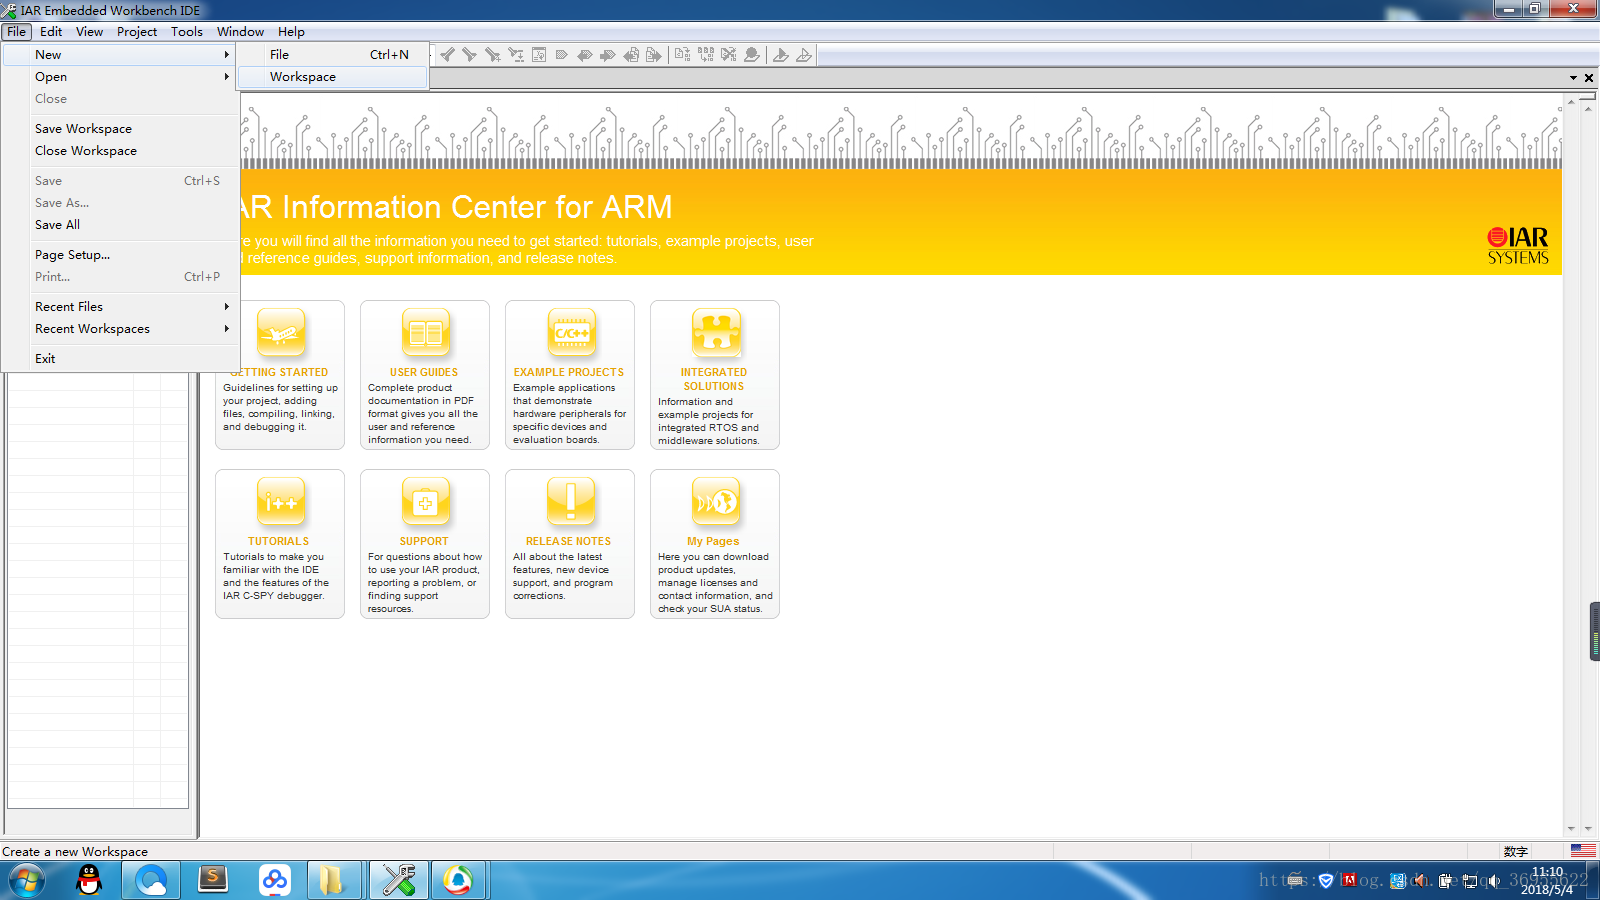The height and width of the screenshot is (900, 1600).
Task: Click the Information Center scroll-up arrow
Action: click(1572, 101)
